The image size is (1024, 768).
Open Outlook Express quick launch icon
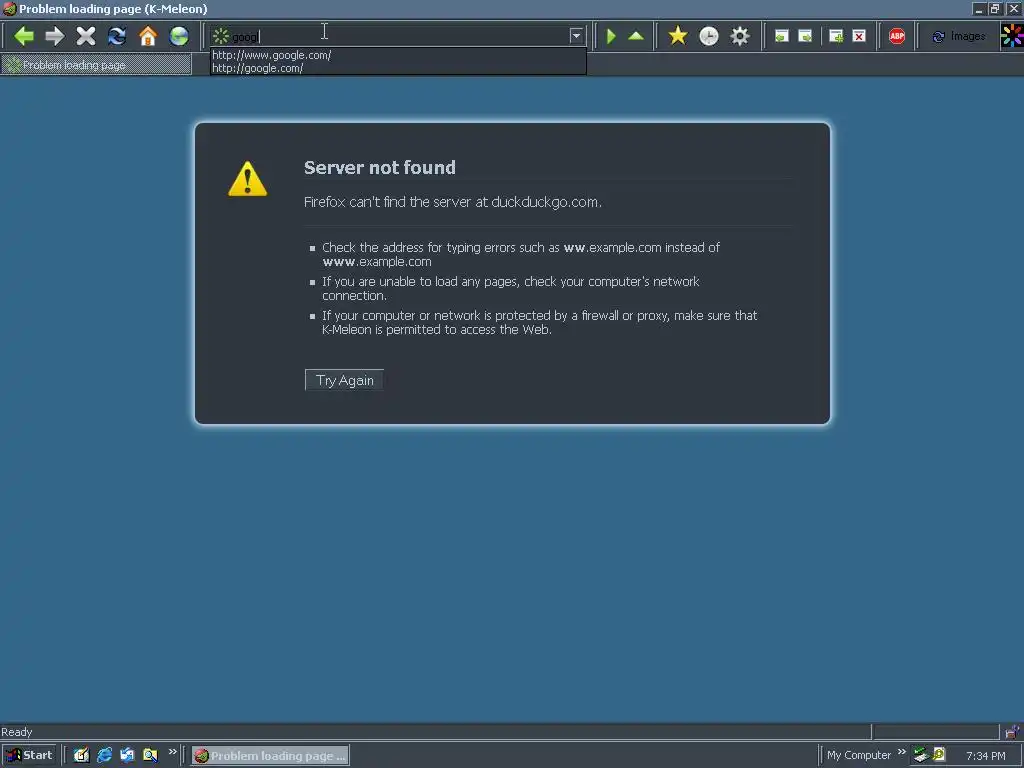127,755
